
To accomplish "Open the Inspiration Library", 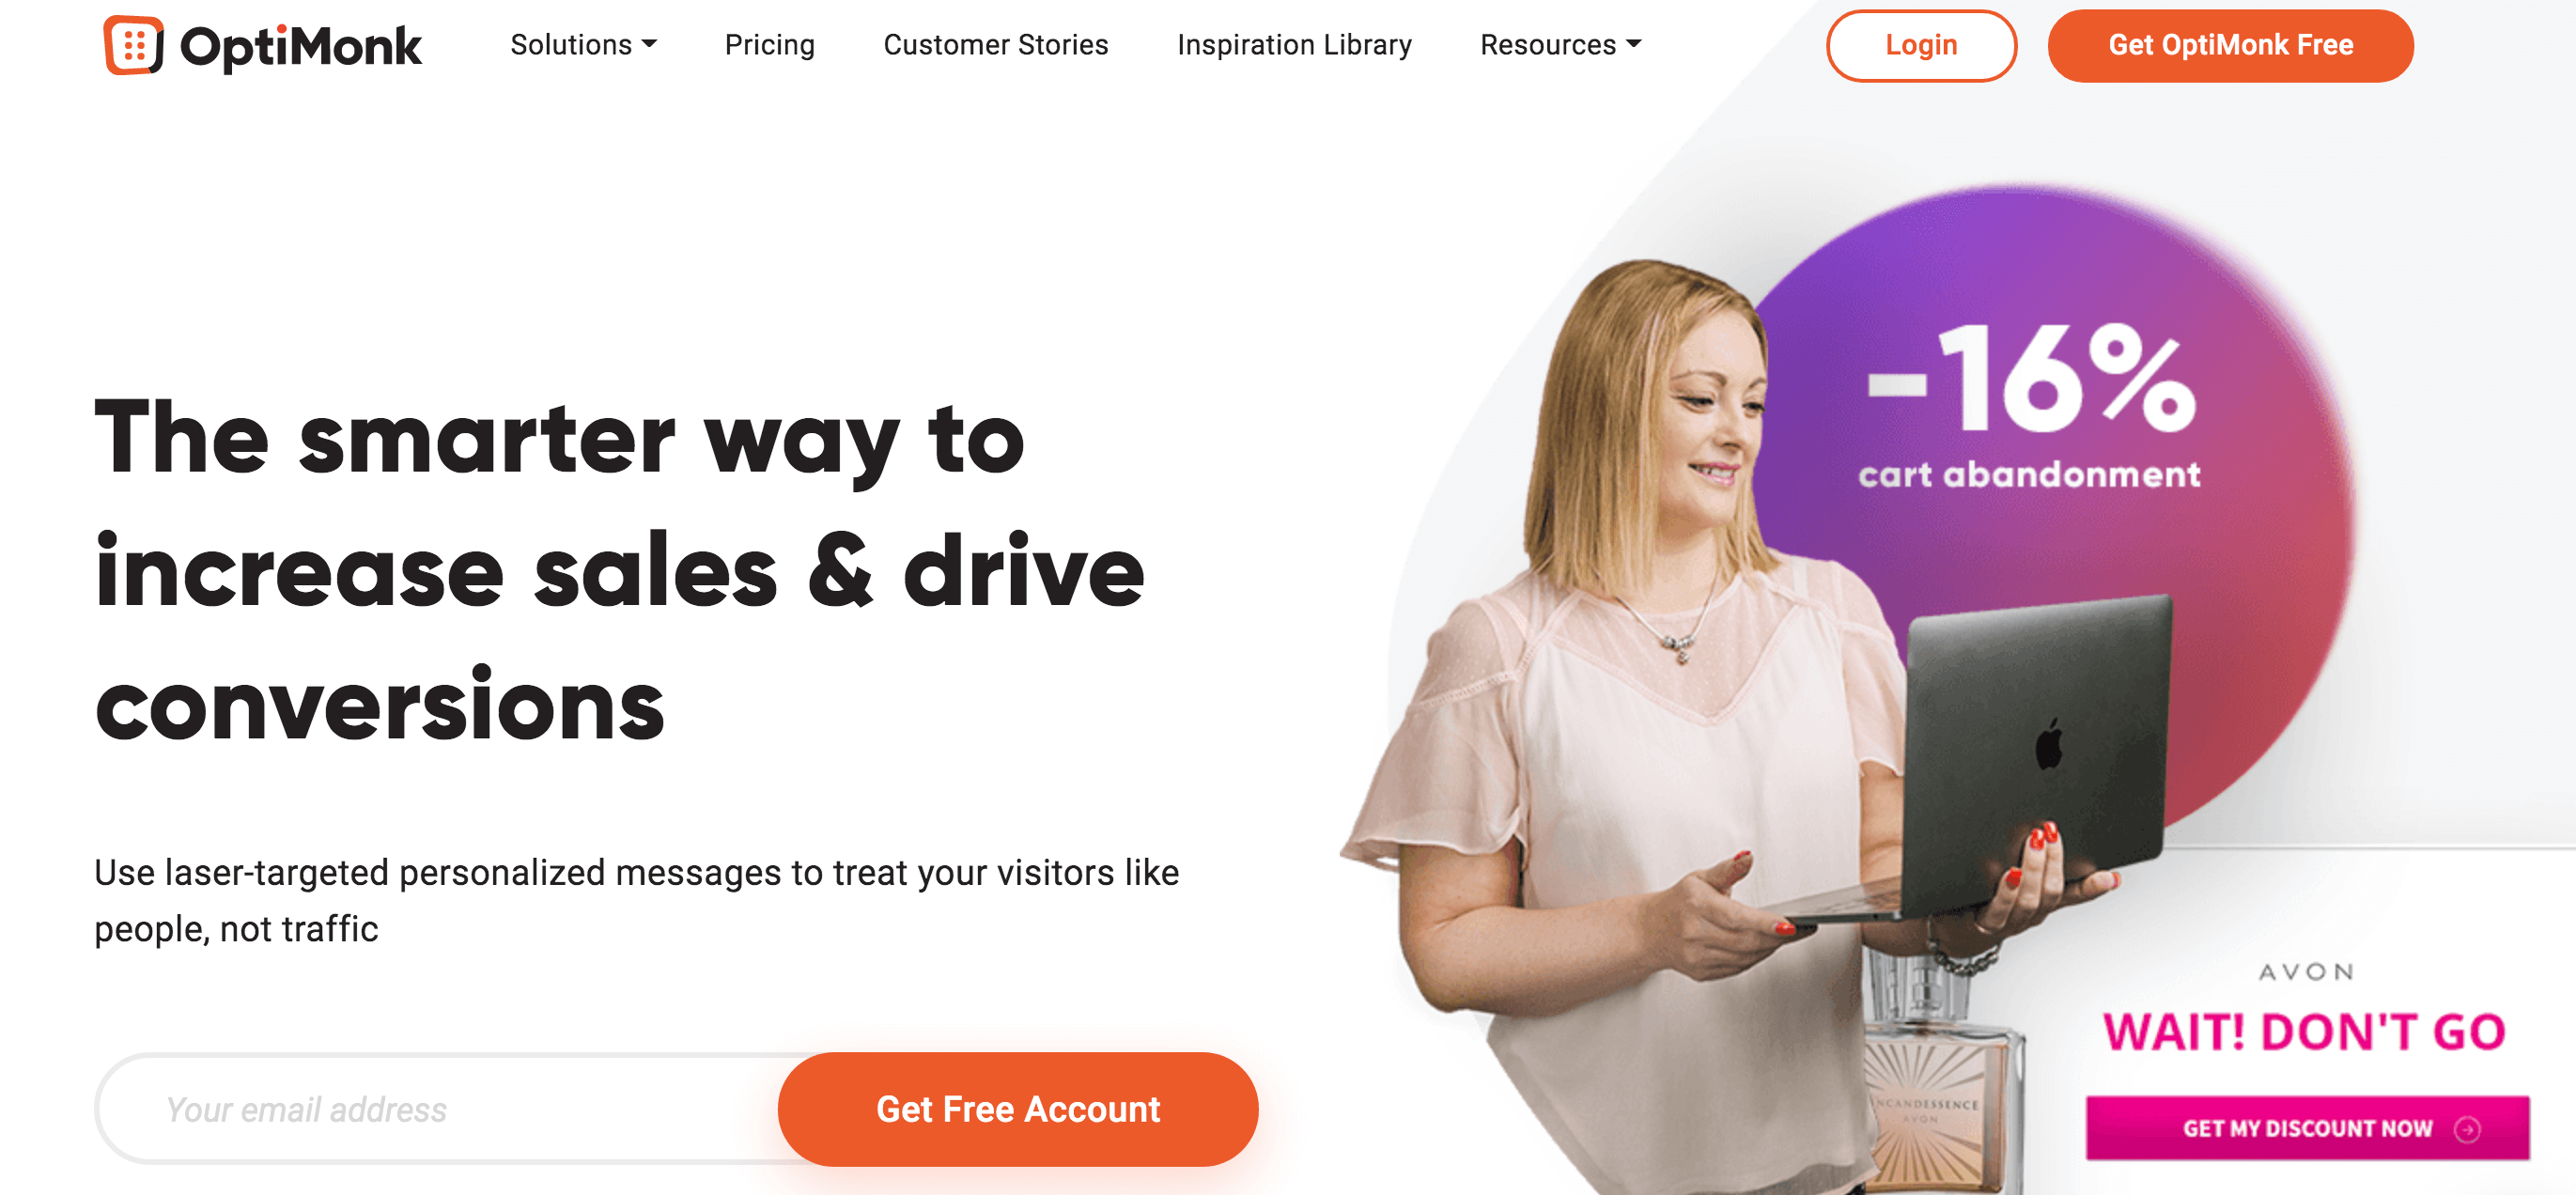I will pos(1294,45).
